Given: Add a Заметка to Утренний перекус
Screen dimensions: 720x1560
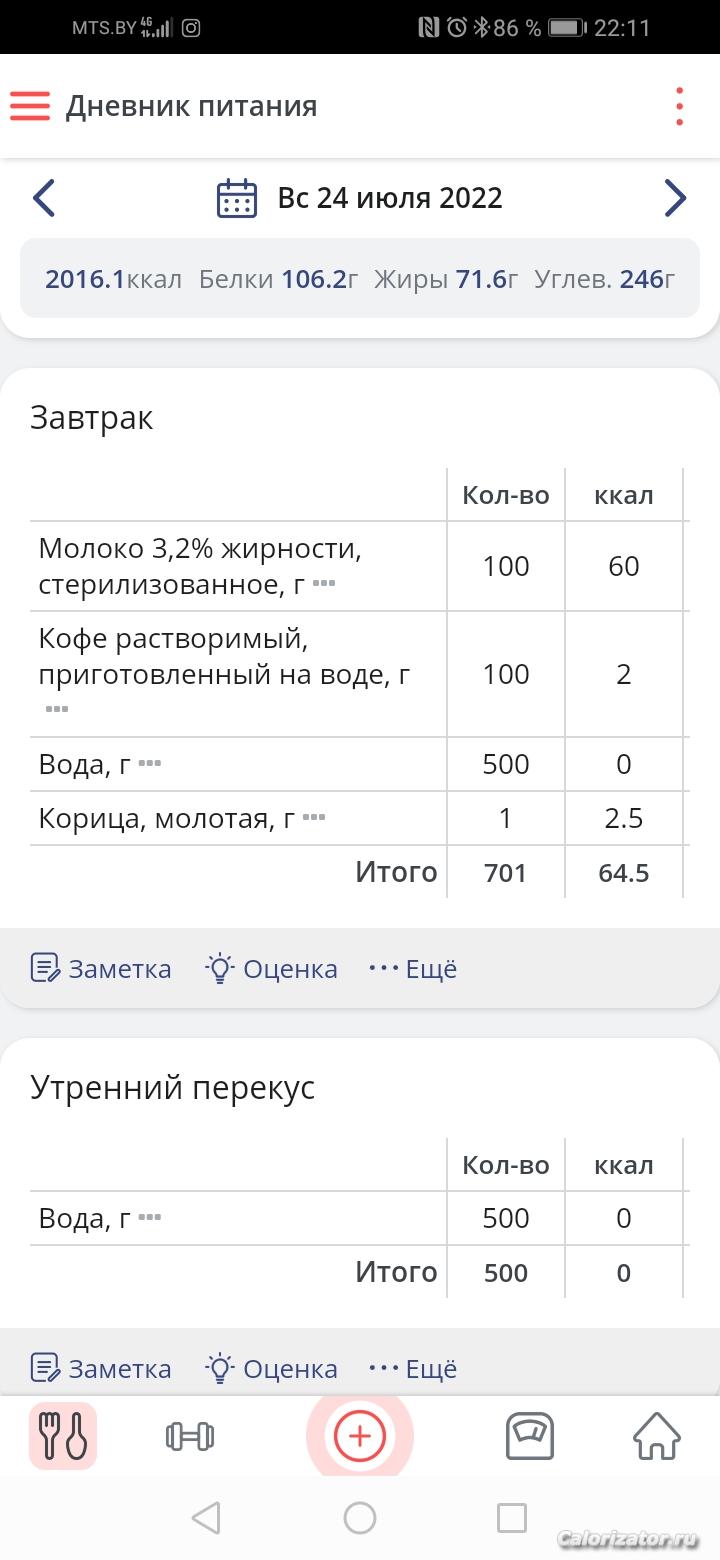Looking at the screenshot, I should tap(101, 1369).
